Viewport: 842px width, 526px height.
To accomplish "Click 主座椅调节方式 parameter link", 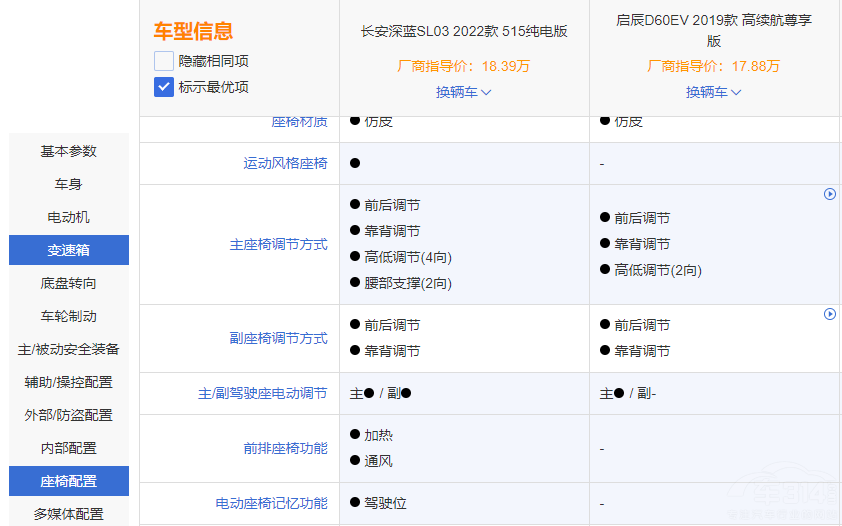I will [279, 244].
